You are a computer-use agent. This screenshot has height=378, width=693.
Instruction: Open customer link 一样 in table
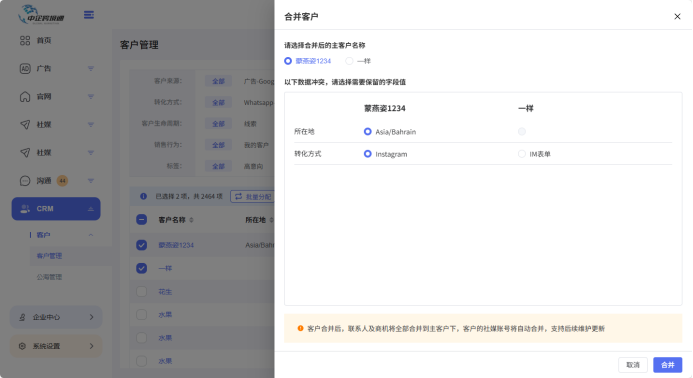point(165,268)
